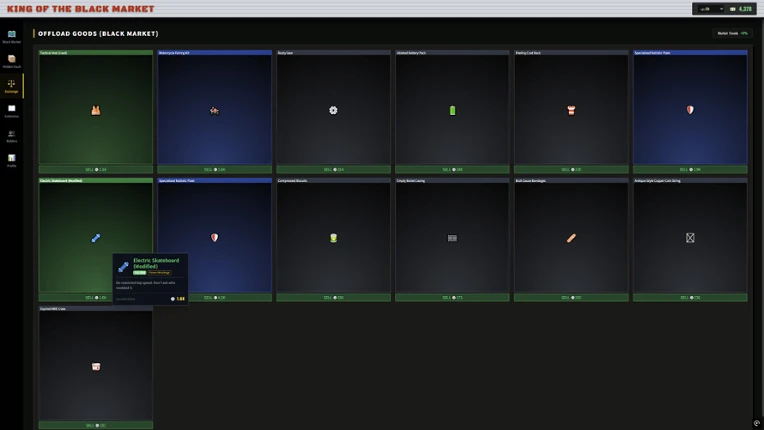The image size is (764, 430).
Task: Open the Black Market sidebar icon
Action: [12, 36]
